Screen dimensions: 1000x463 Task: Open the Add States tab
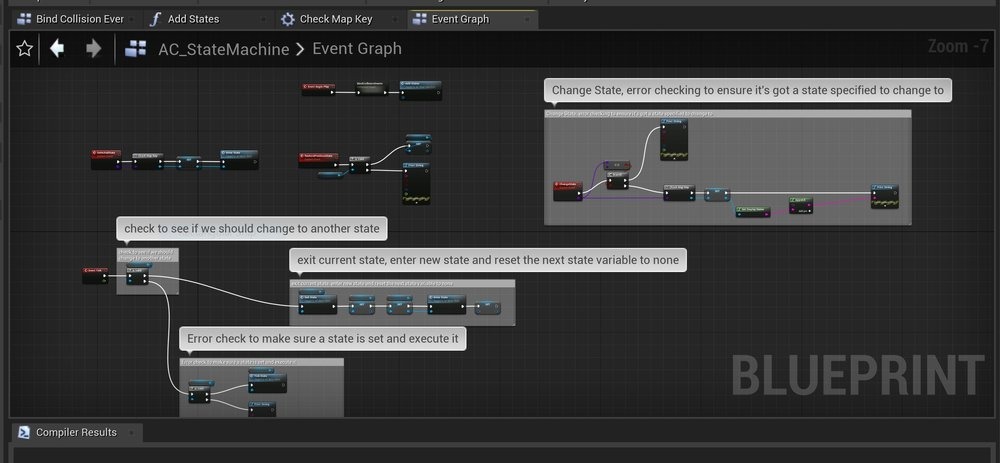pyautogui.click(x=194, y=19)
